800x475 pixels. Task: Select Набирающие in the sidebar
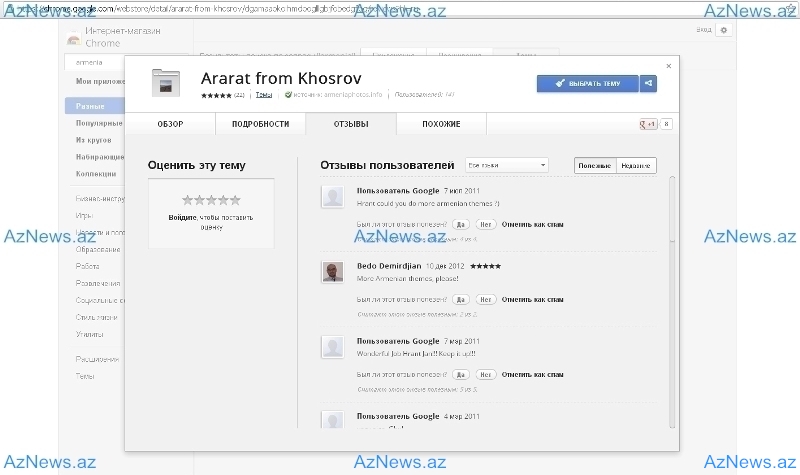[99, 157]
